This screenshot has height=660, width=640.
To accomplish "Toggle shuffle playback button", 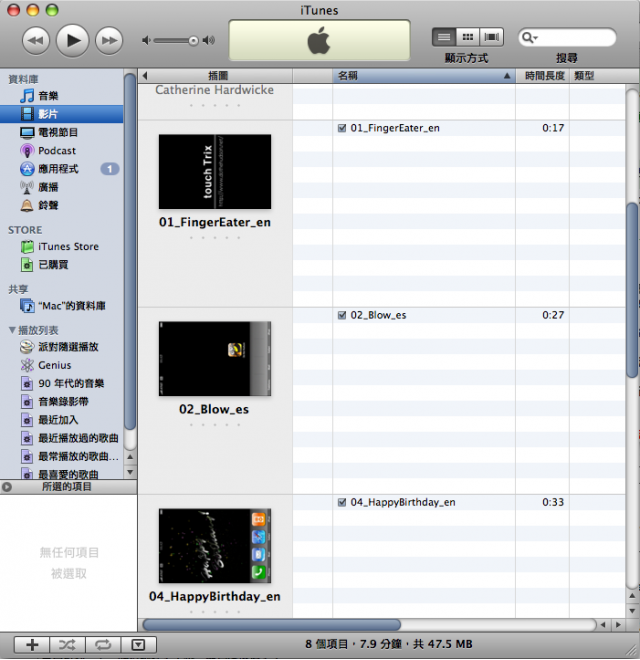I will tap(67, 645).
